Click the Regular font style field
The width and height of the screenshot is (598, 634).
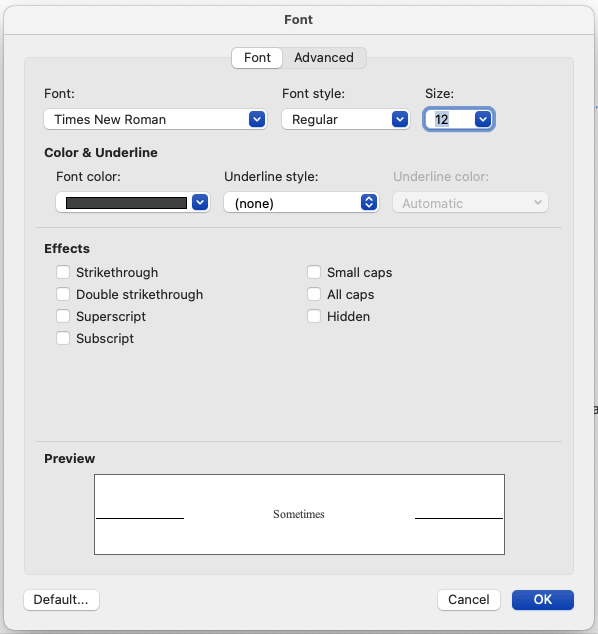coord(346,119)
